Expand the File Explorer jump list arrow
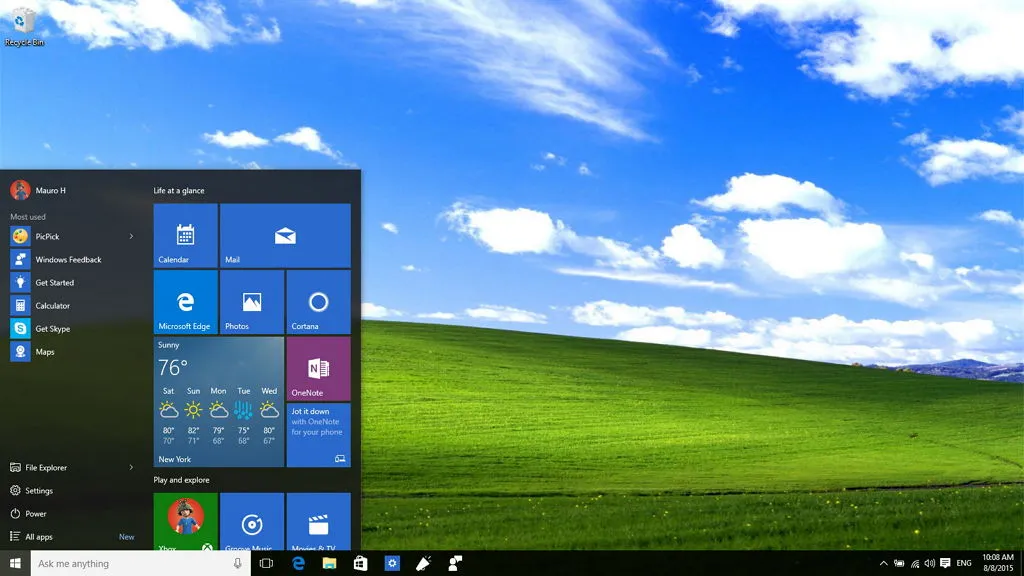 131,467
